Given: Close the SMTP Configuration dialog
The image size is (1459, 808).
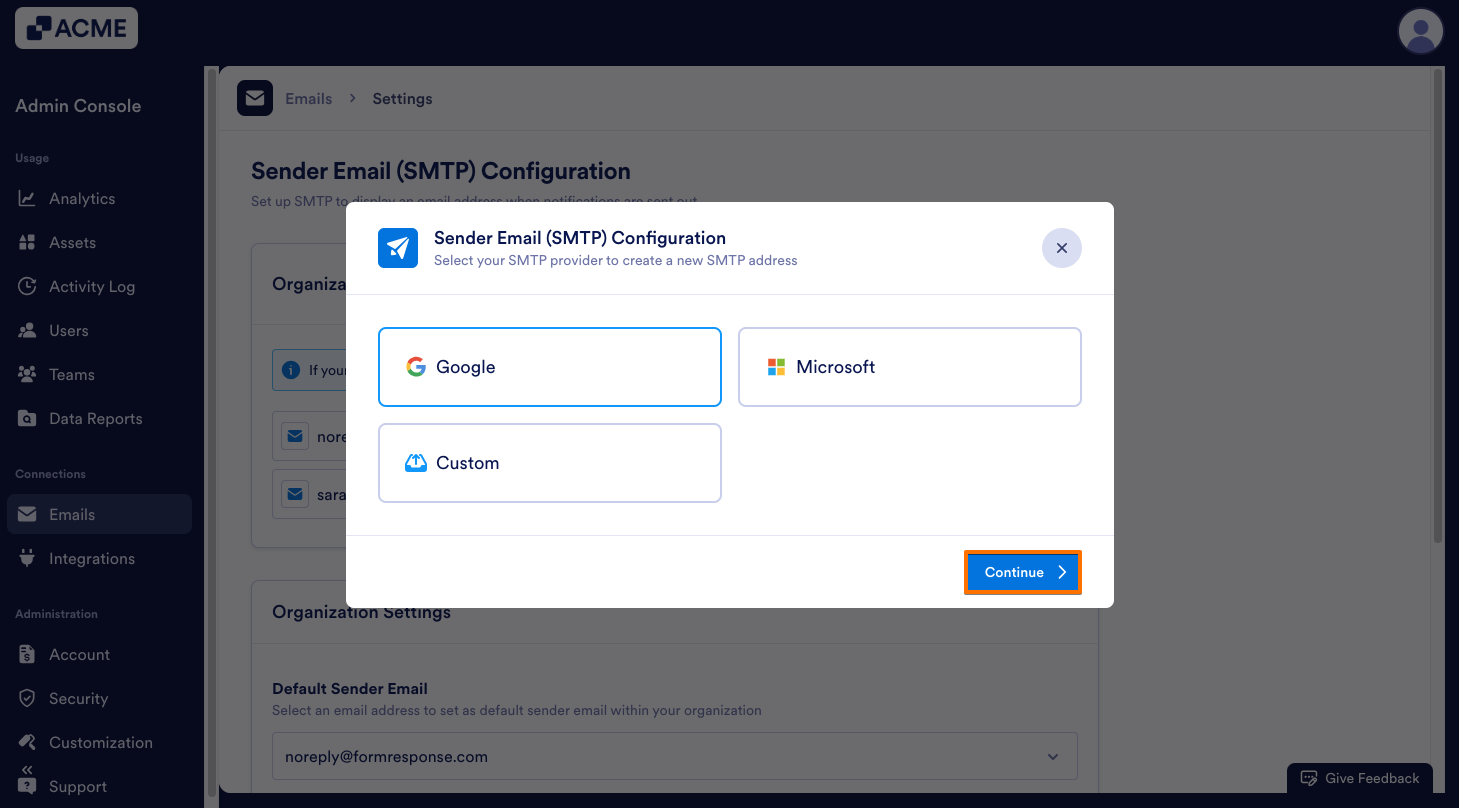Looking at the screenshot, I should (1061, 248).
